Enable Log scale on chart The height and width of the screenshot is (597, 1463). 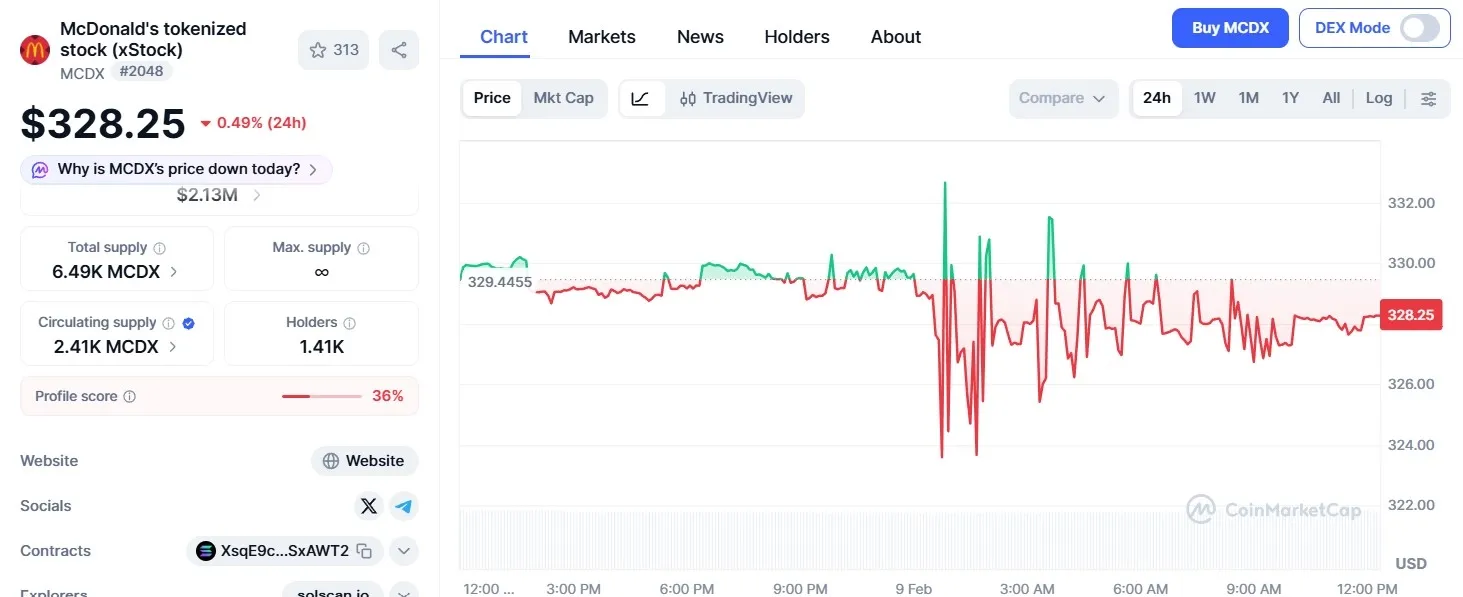click(1378, 98)
